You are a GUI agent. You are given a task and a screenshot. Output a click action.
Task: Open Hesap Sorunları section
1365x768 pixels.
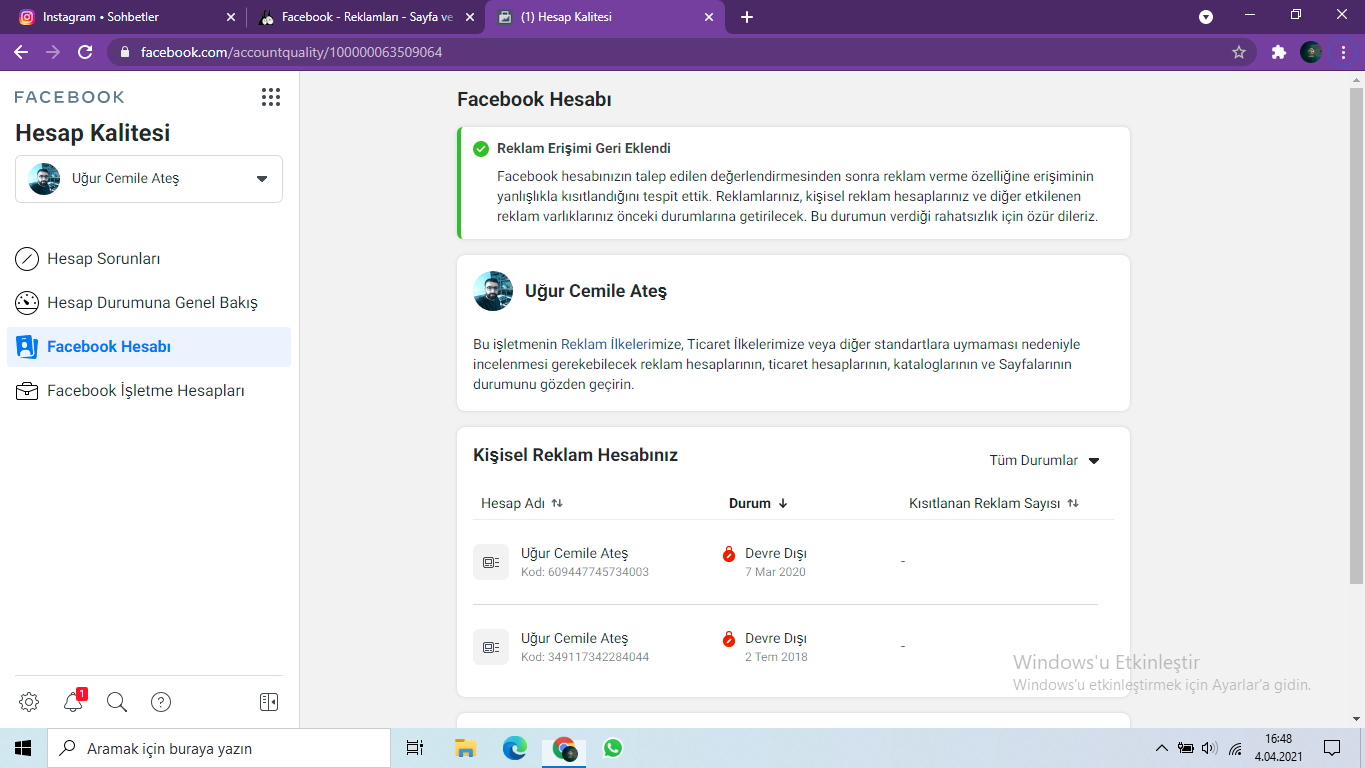tap(149, 259)
